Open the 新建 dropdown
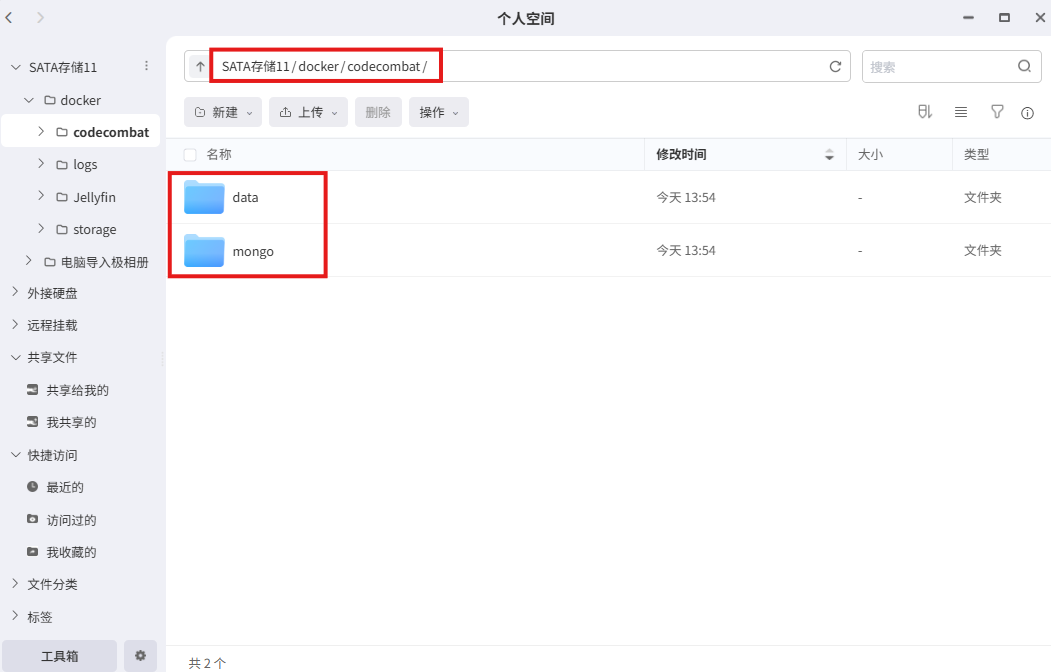The image size is (1051, 672). coord(223,112)
